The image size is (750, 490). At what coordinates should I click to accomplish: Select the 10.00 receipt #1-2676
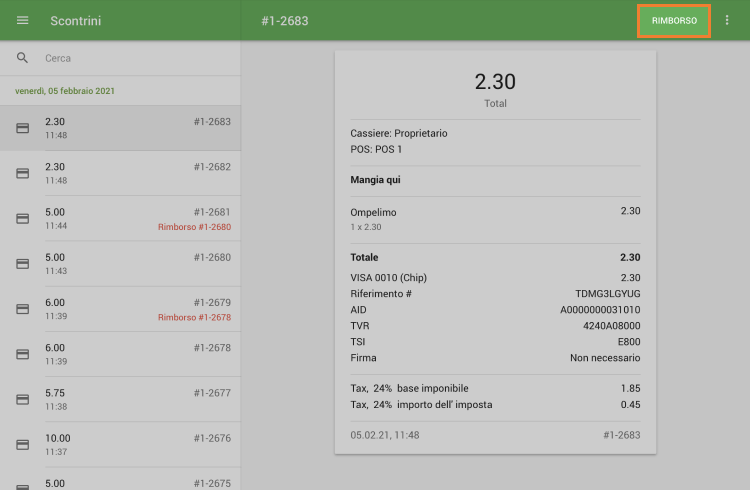tap(120, 444)
